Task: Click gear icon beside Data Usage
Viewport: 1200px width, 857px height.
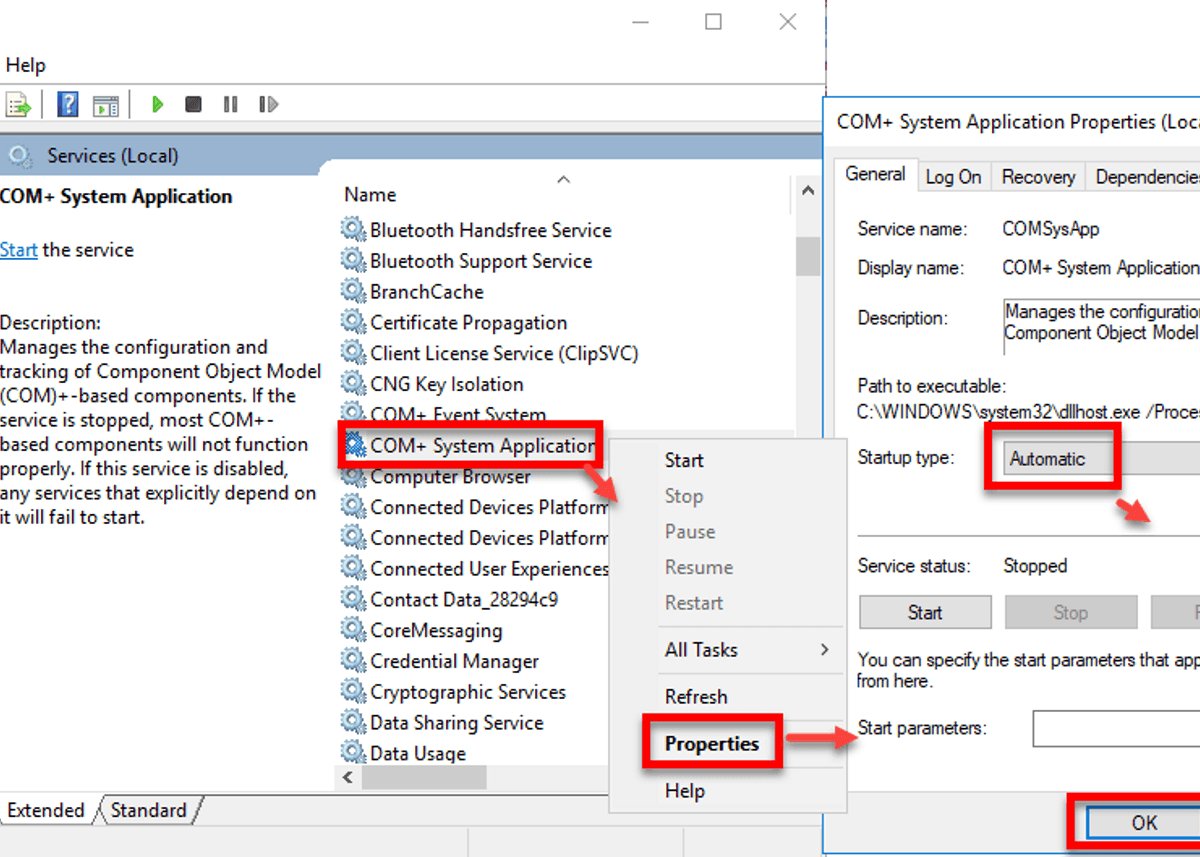Action: tap(354, 753)
